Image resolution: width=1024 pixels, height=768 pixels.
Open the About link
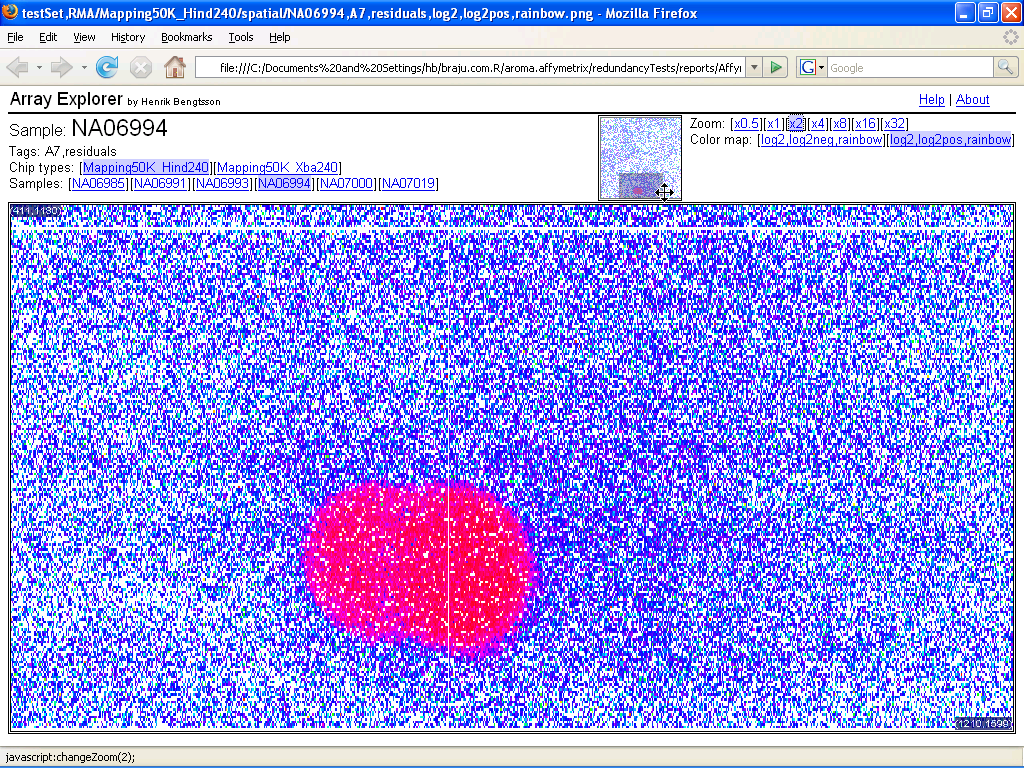[x=972, y=100]
